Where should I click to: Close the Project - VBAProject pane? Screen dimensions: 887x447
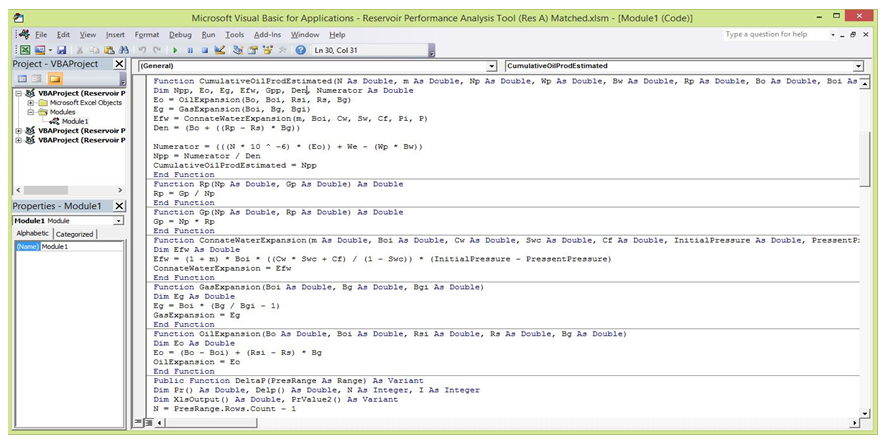point(119,64)
